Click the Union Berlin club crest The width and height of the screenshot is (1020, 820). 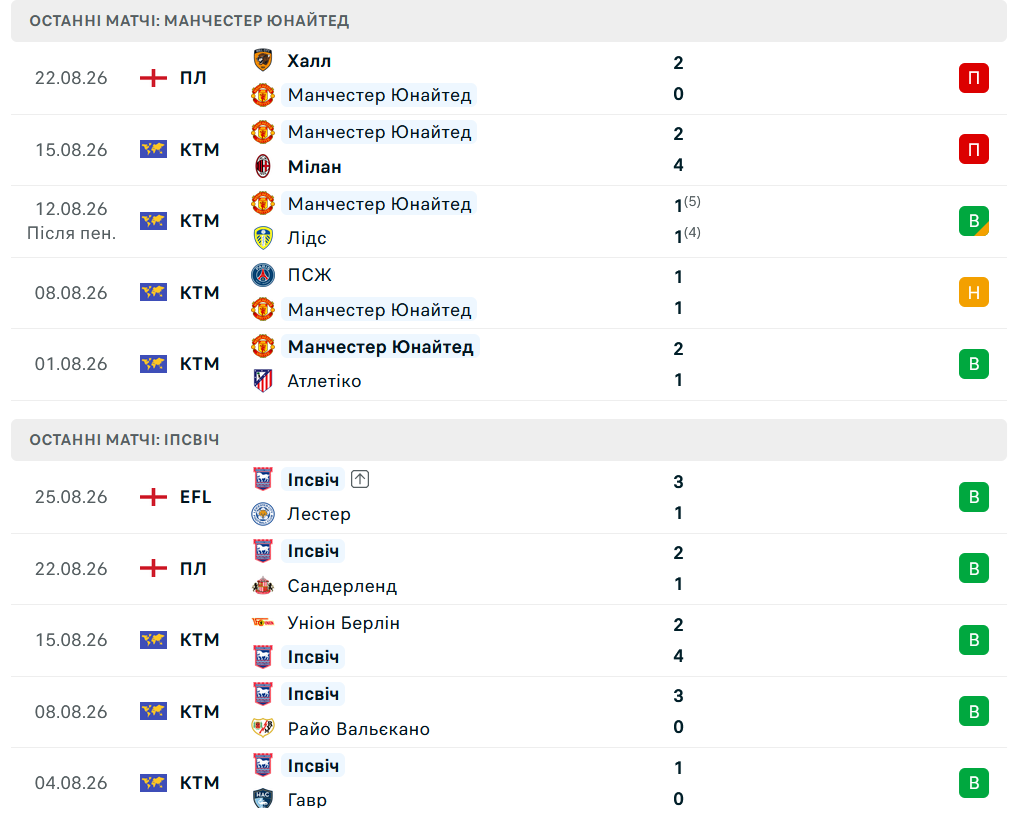point(263,622)
